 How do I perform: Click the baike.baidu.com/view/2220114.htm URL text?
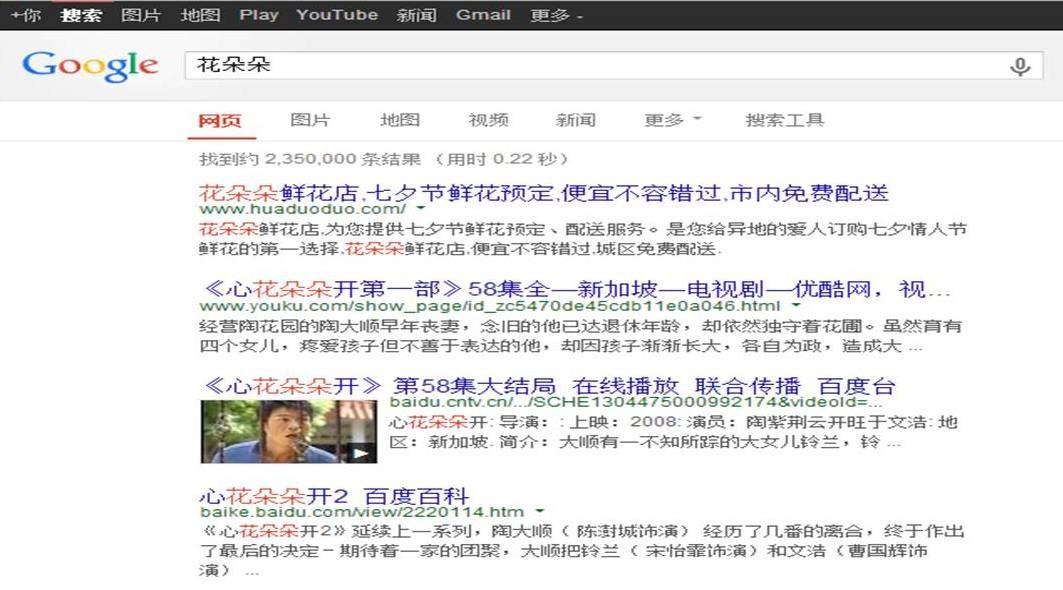click(362, 511)
